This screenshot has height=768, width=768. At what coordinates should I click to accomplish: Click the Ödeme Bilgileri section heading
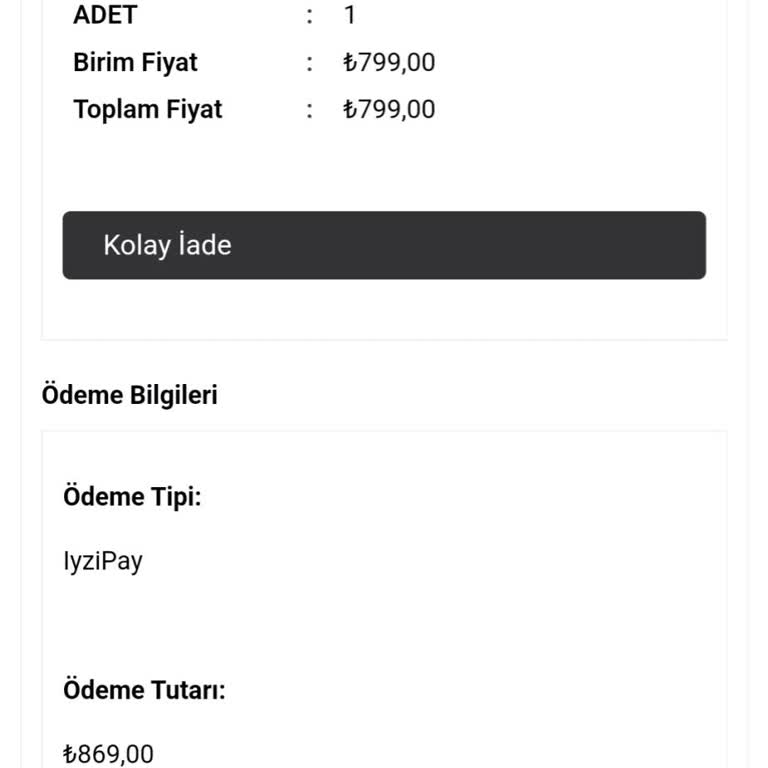pyautogui.click(x=129, y=395)
